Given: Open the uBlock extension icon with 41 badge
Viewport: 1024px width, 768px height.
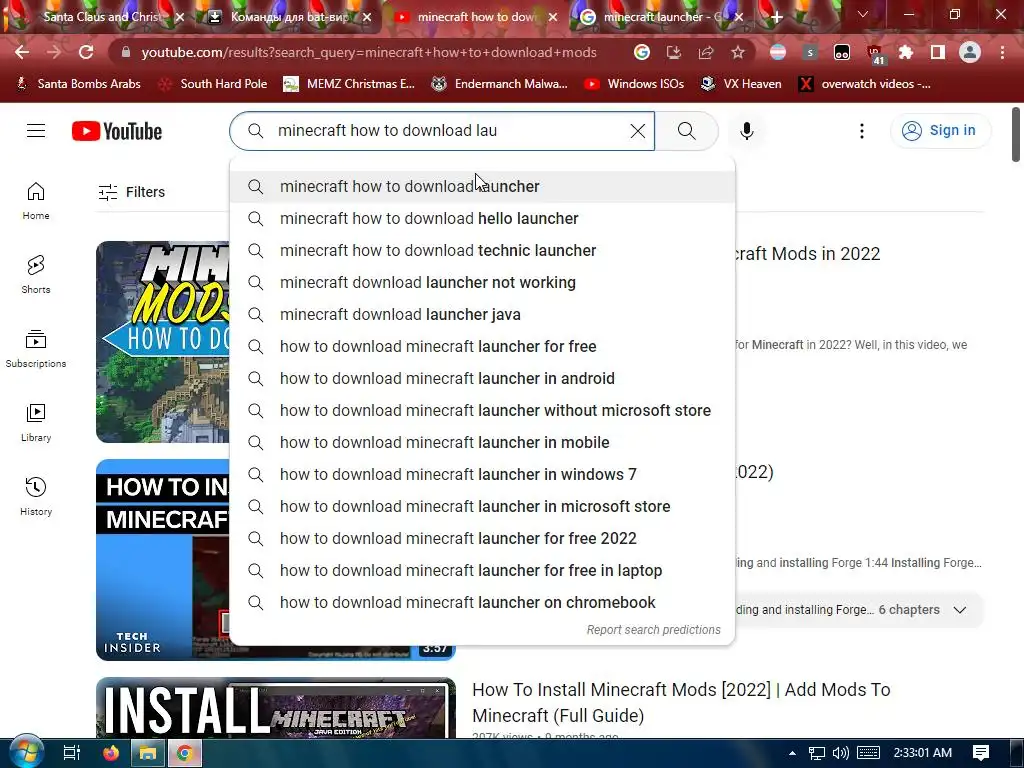Looking at the screenshot, I should coord(874,54).
